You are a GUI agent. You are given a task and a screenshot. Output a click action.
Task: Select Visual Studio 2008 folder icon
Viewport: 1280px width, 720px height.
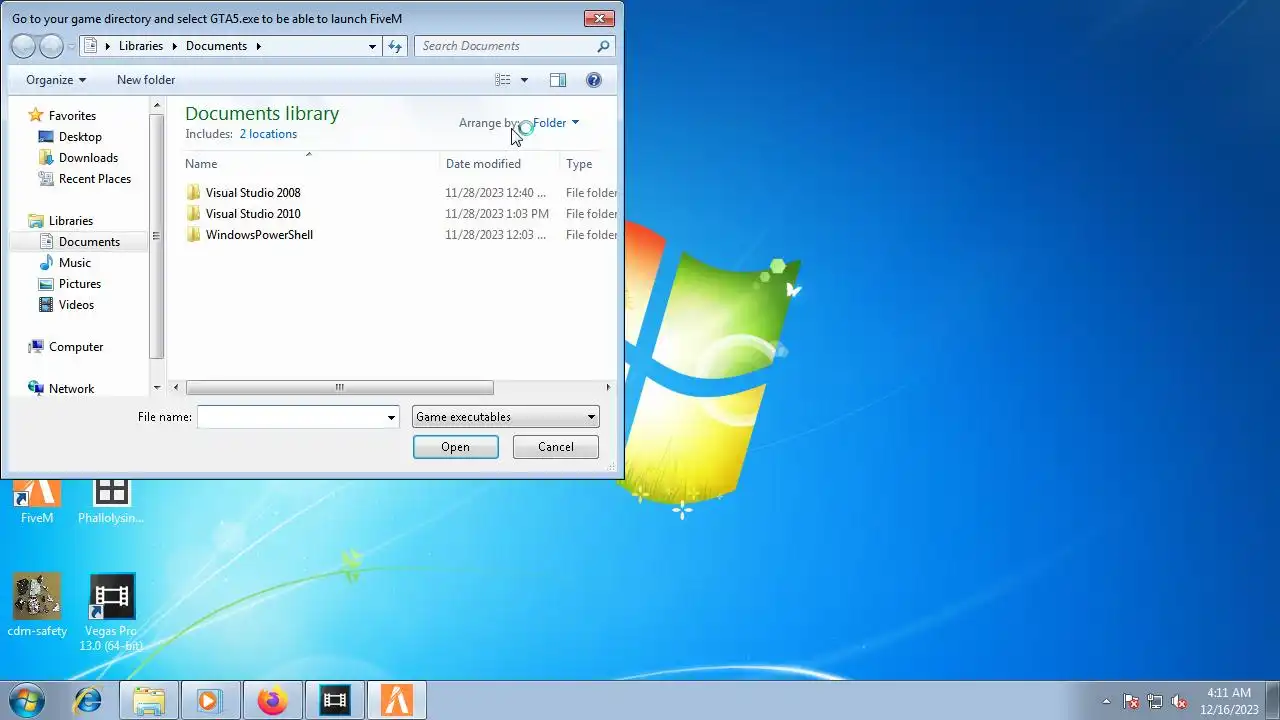point(194,192)
